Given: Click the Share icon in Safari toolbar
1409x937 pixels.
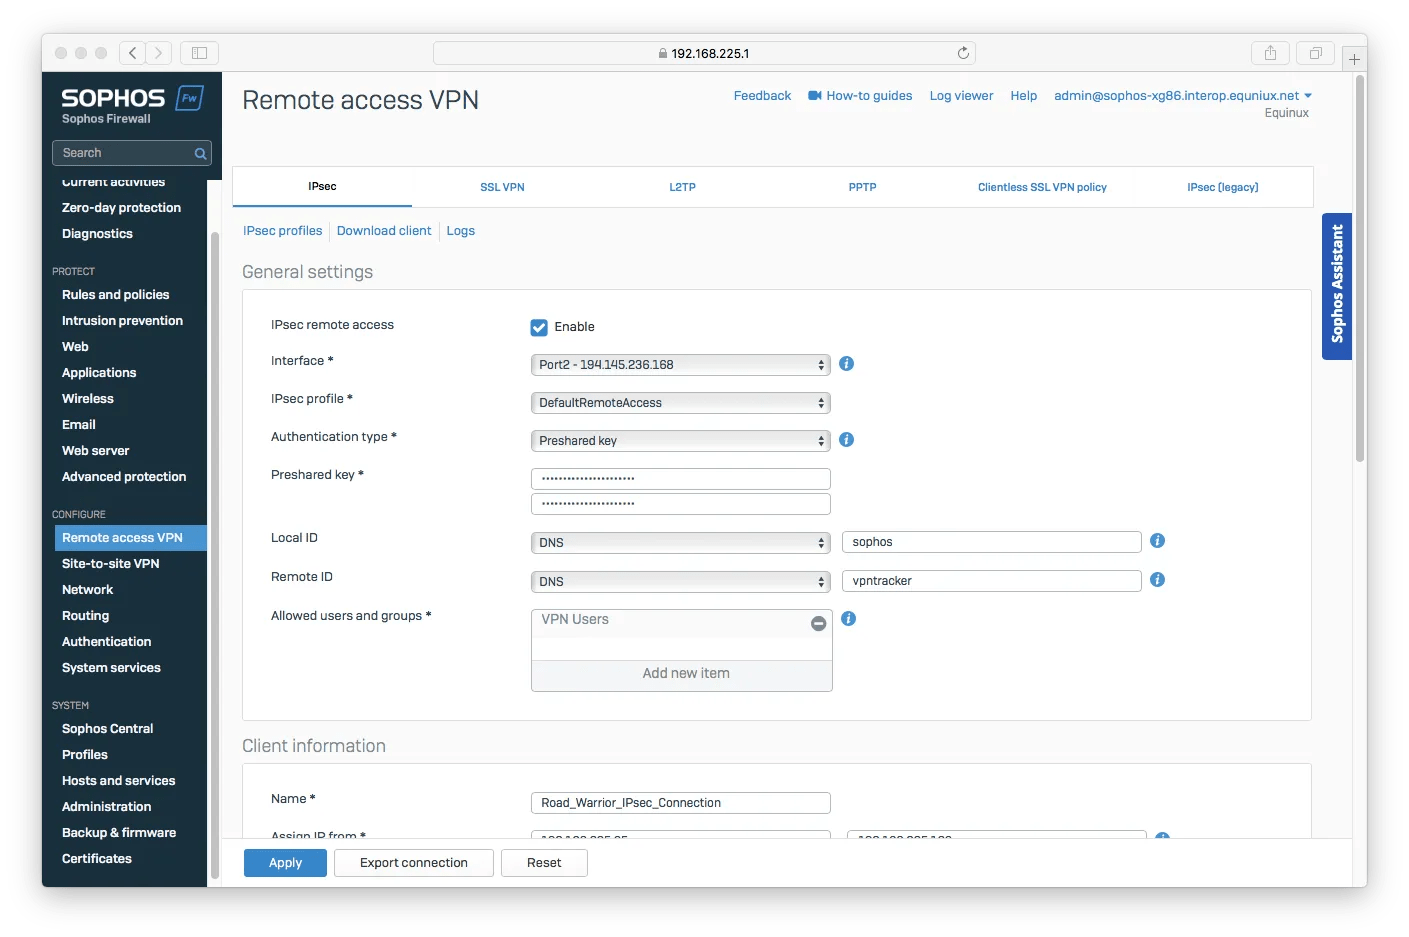Looking at the screenshot, I should click(1270, 53).
